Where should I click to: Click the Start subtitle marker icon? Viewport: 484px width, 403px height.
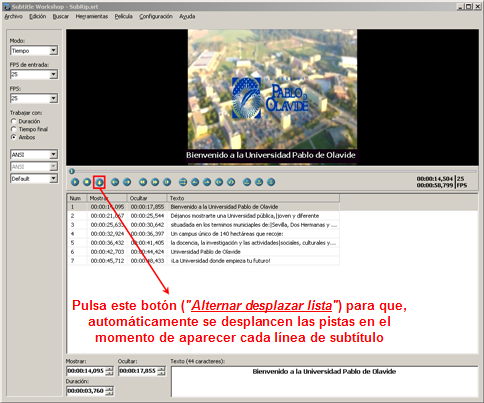(x=219, y=182)
